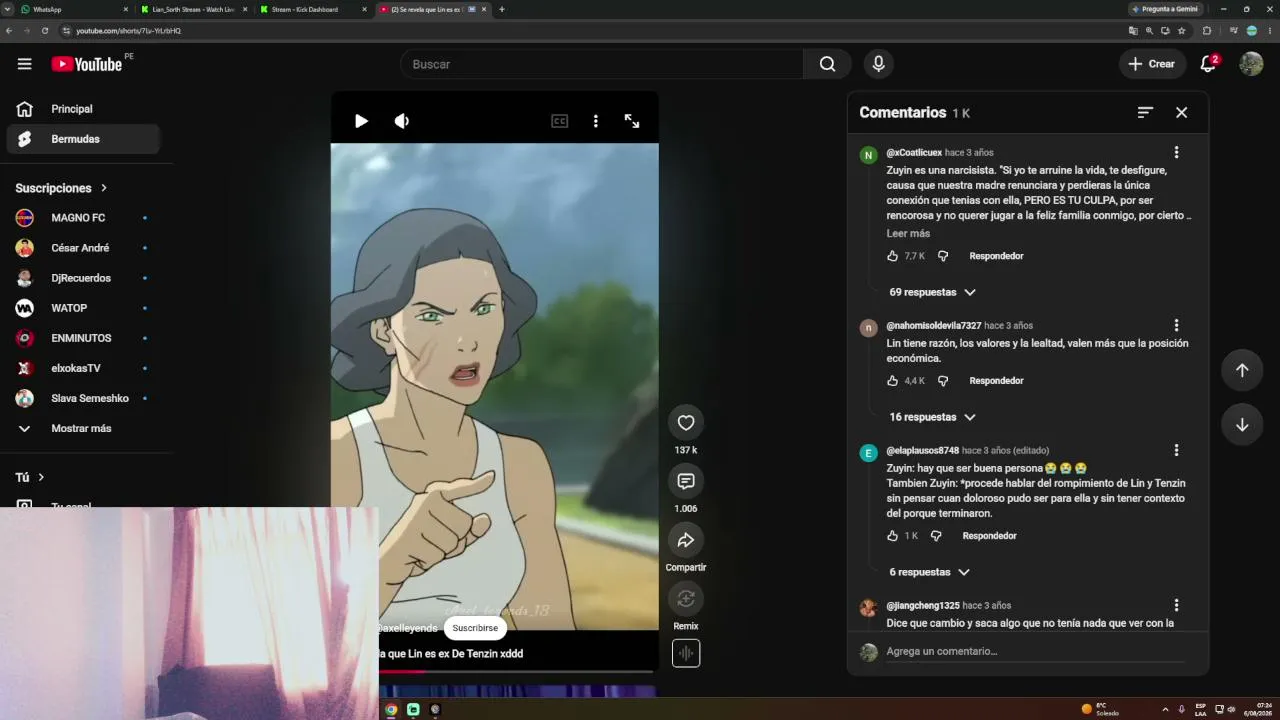1280x720 pixels.
Task: Expand the Suscripciones section chevron
Action: [x=103, y=188]
